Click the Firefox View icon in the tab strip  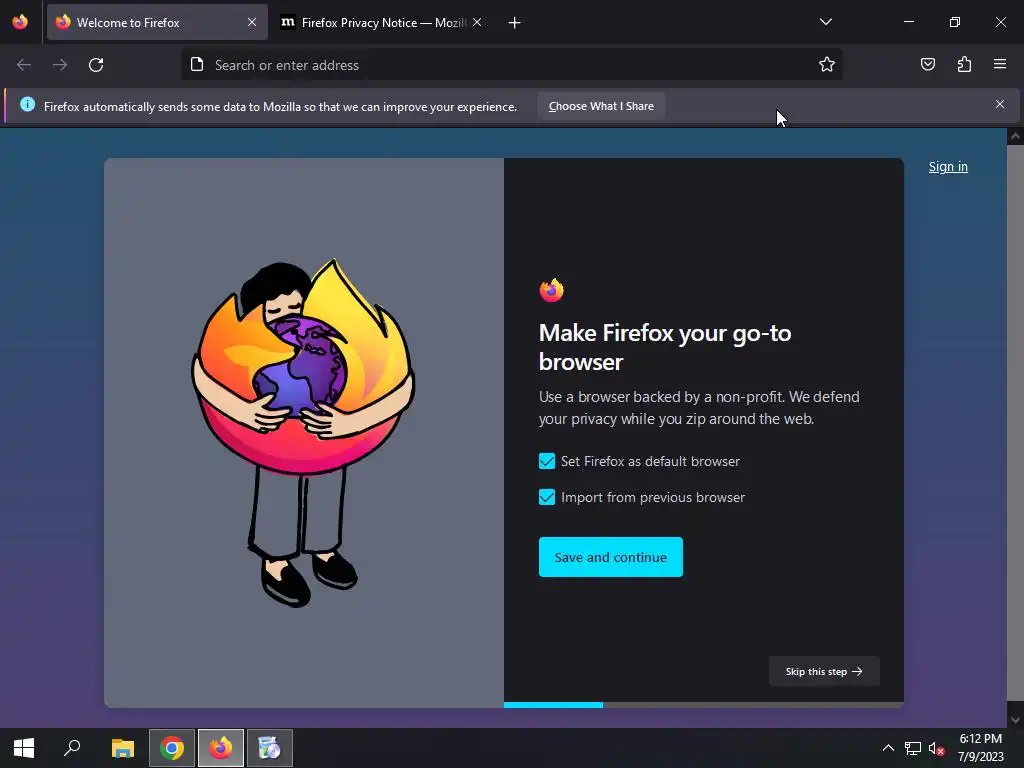[20, 22]
